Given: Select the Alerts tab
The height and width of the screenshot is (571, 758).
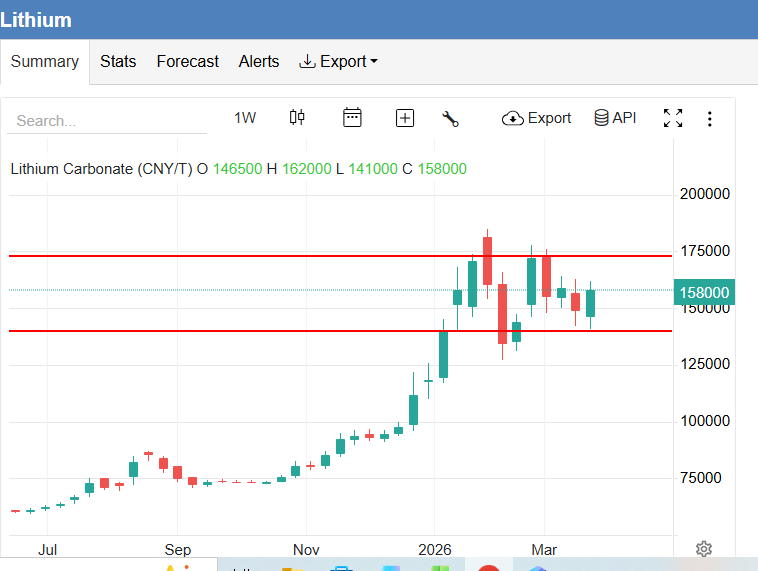Looking at the screenshot, I should [259, 62].
